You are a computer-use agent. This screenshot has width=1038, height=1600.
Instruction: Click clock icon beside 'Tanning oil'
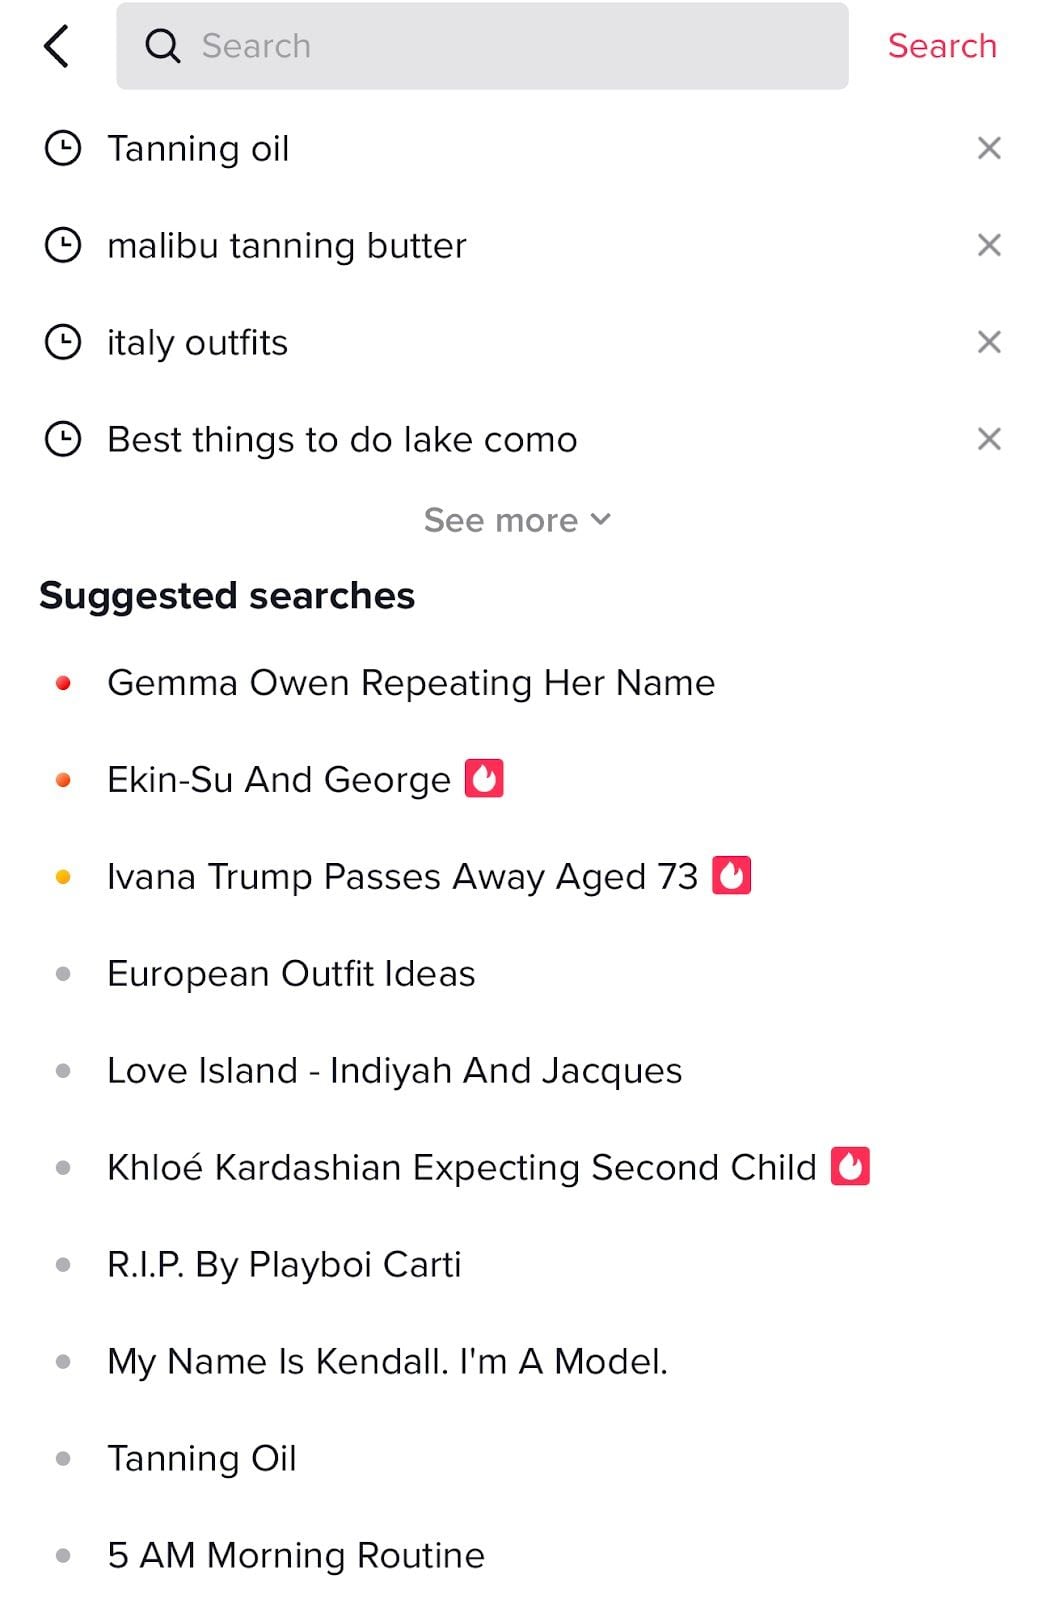pyautogui.click(x=63, y=148)
